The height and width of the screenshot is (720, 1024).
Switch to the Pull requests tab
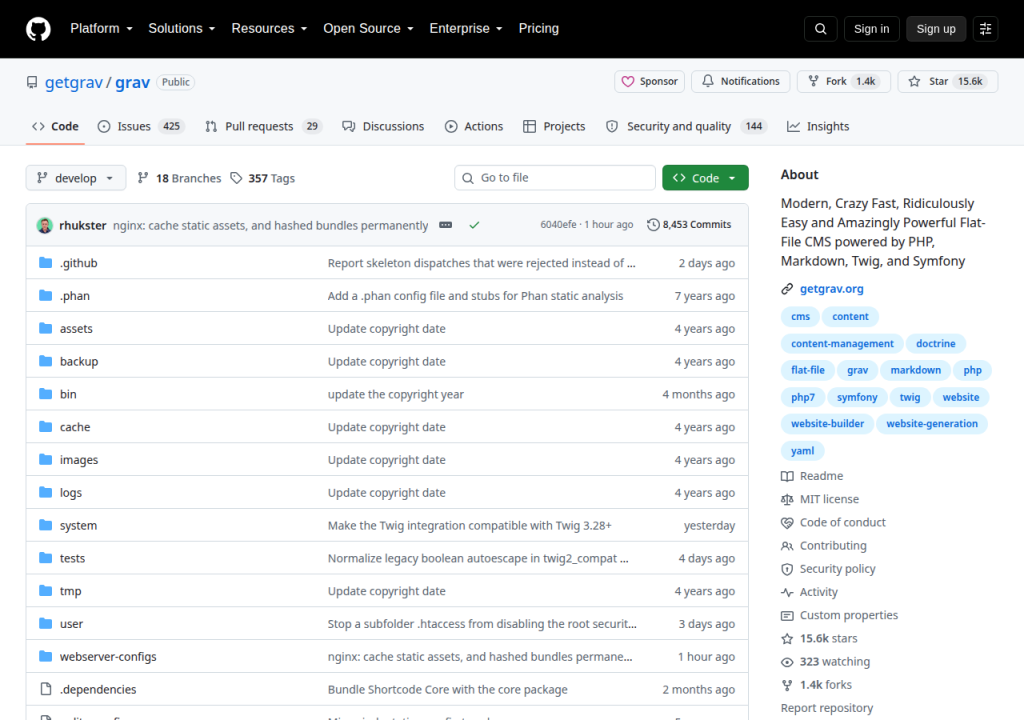(x=264, y=127)
